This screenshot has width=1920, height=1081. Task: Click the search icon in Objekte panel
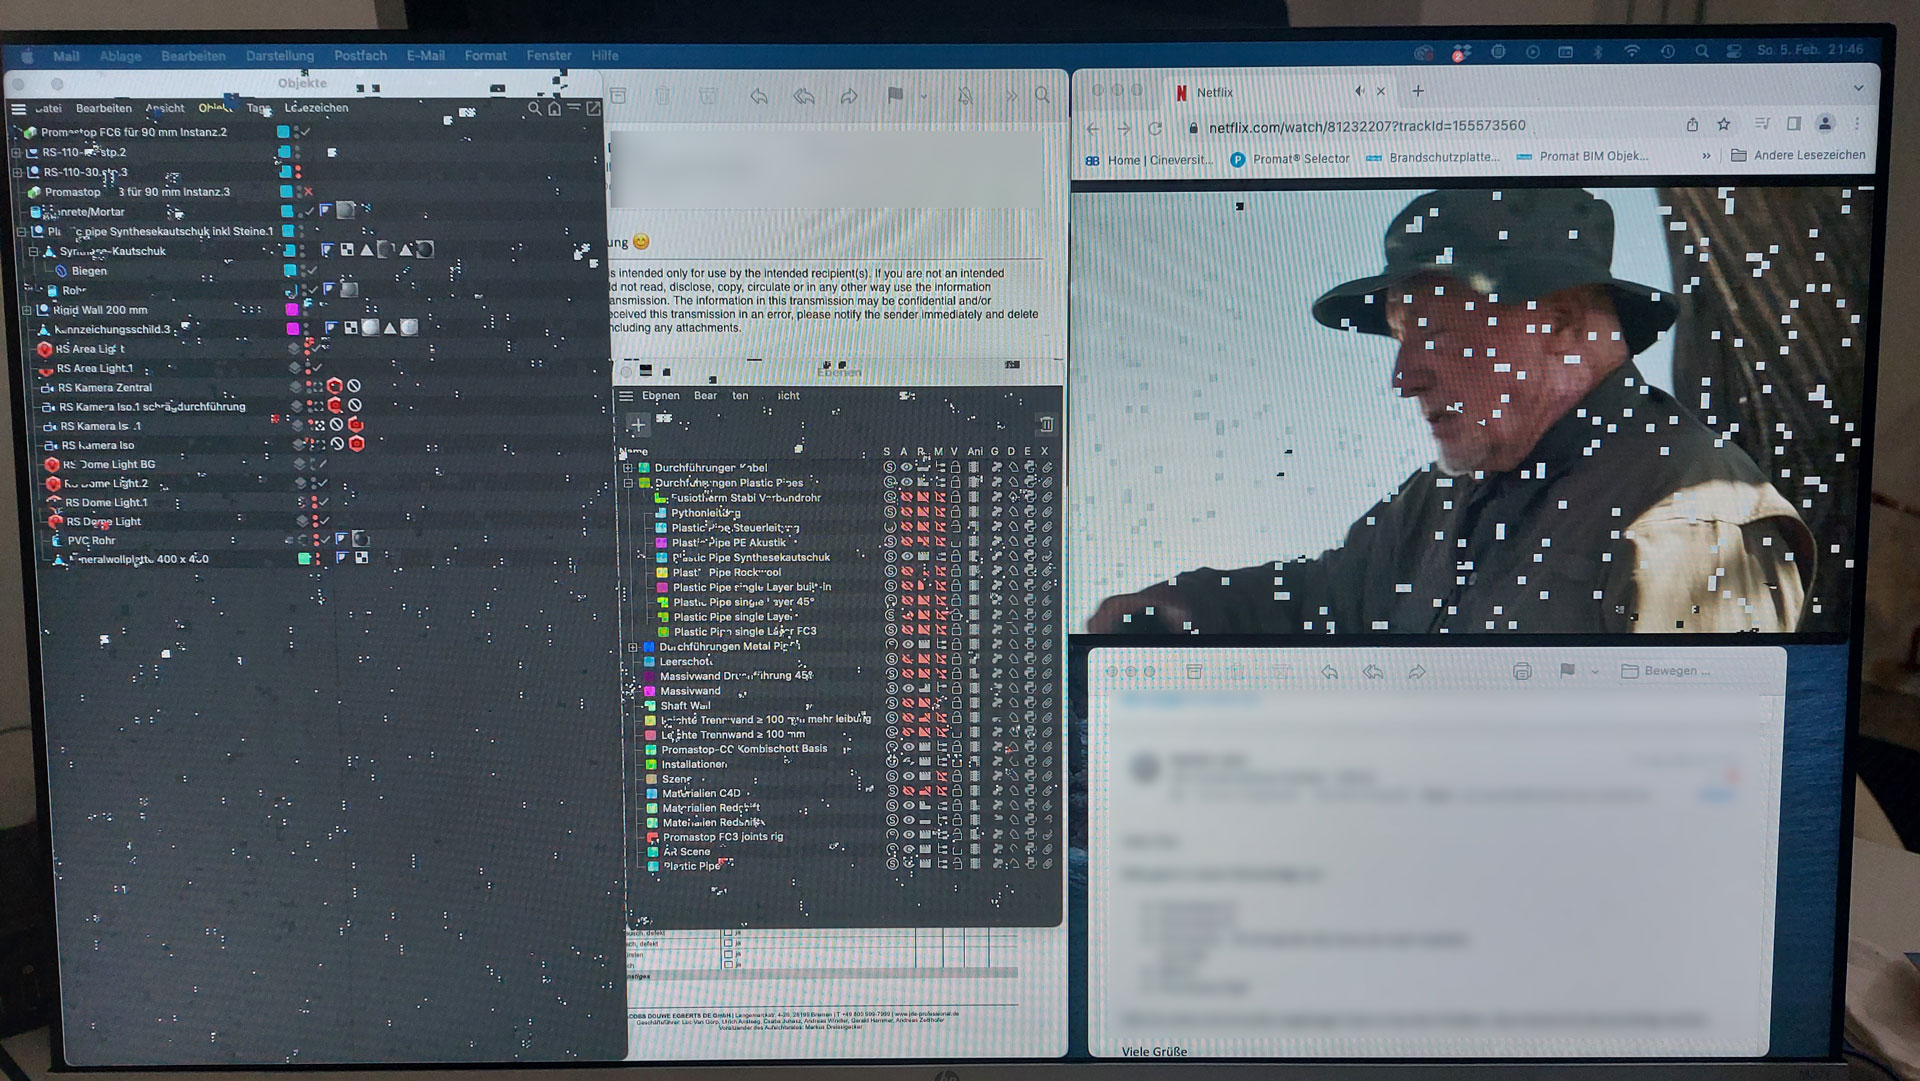pos(534,108)
